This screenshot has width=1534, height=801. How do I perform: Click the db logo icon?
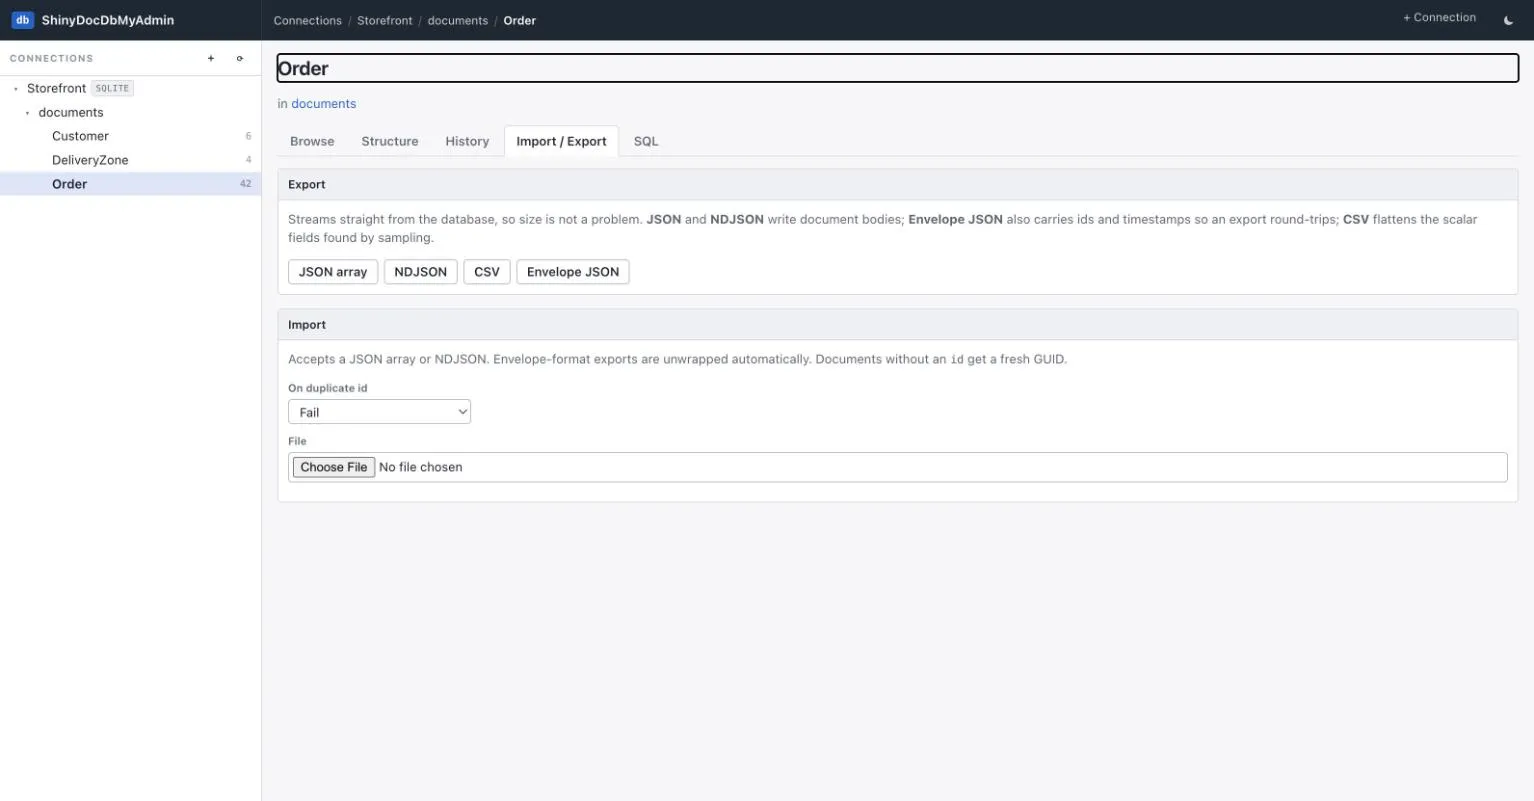[22, 20]
